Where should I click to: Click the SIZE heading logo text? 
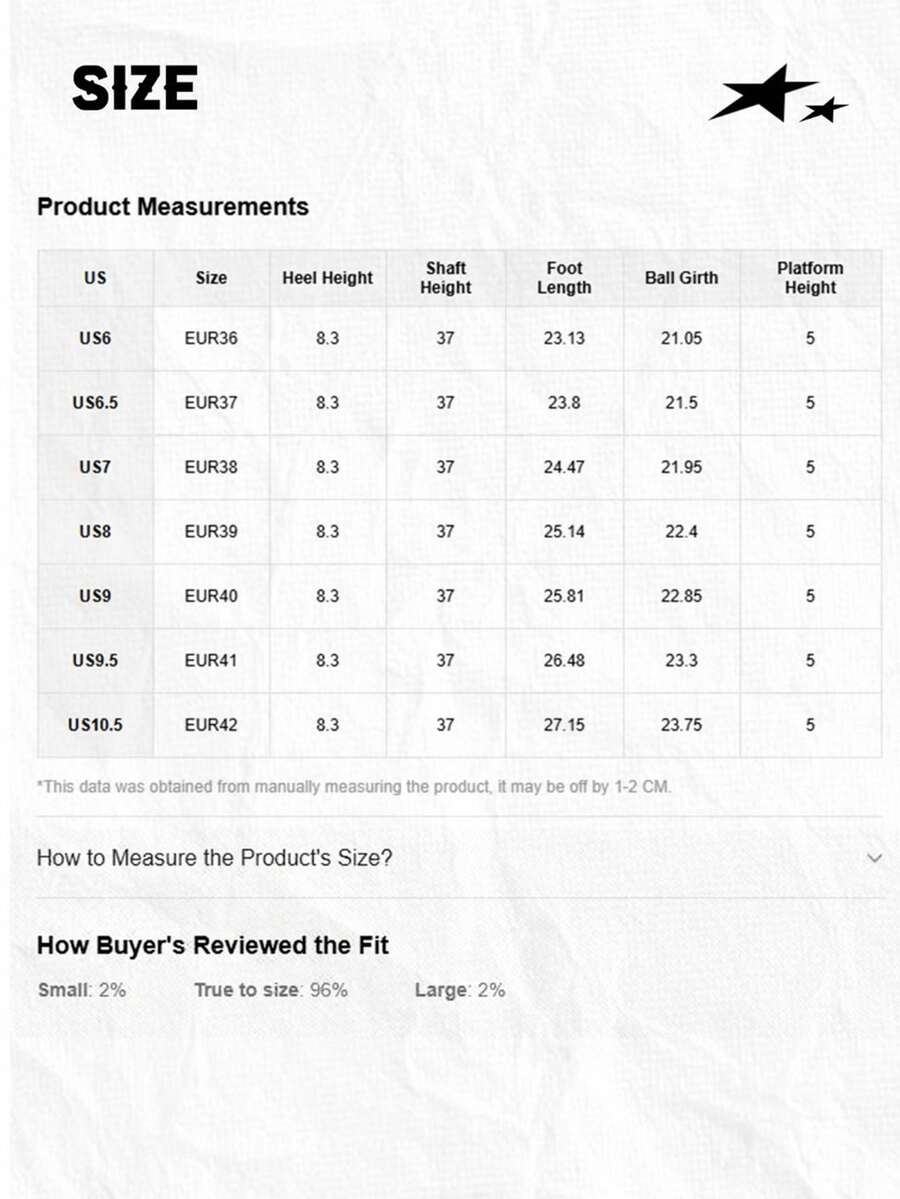coord(135,88)
